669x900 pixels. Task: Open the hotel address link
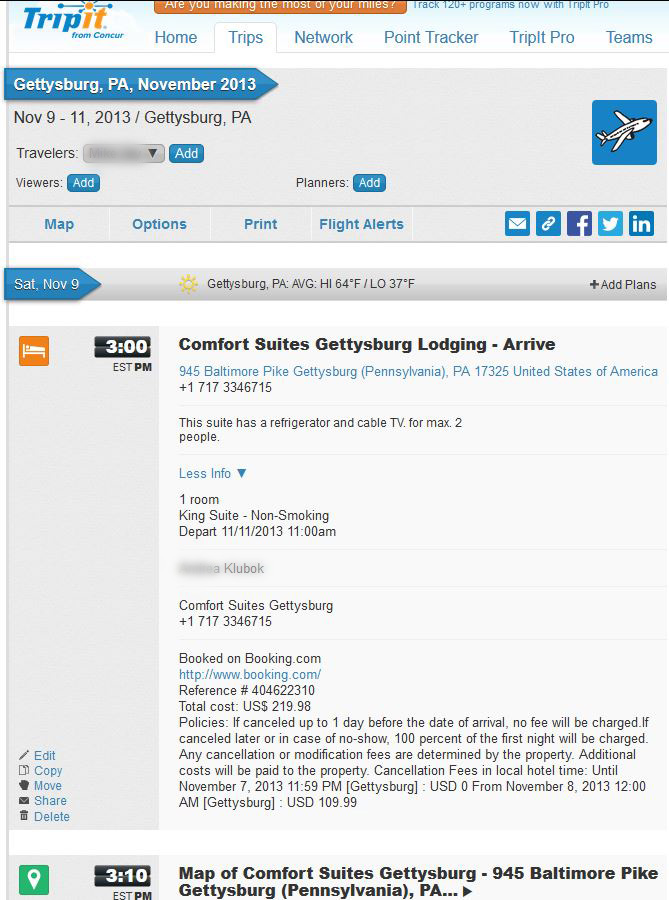pos(418,371)
